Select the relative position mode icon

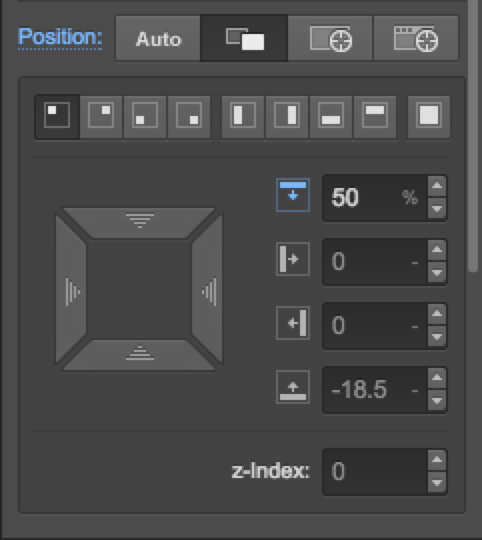click(x=244, y=38)
